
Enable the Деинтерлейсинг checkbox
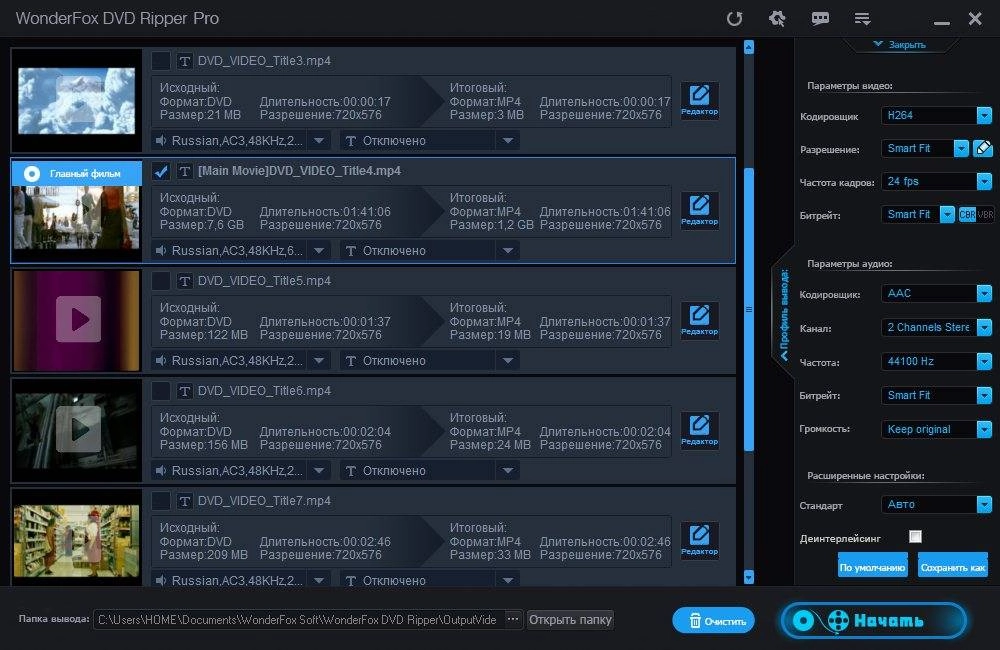(915, 536)
